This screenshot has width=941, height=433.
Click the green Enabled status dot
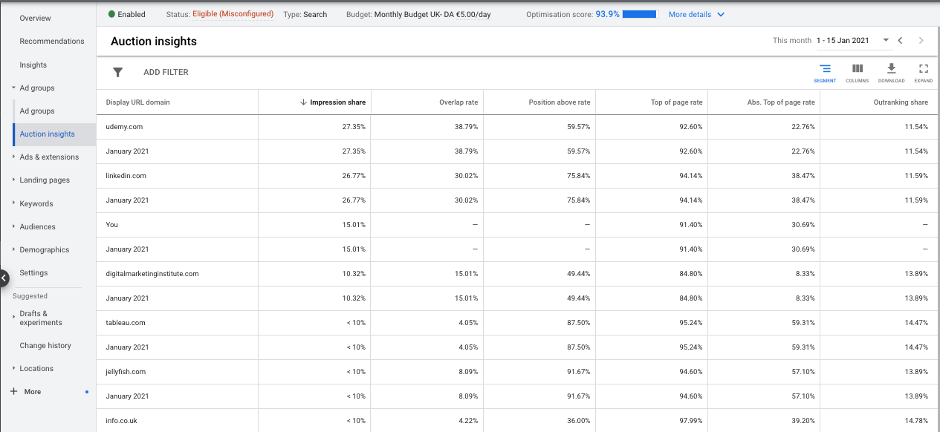[112, 14]
